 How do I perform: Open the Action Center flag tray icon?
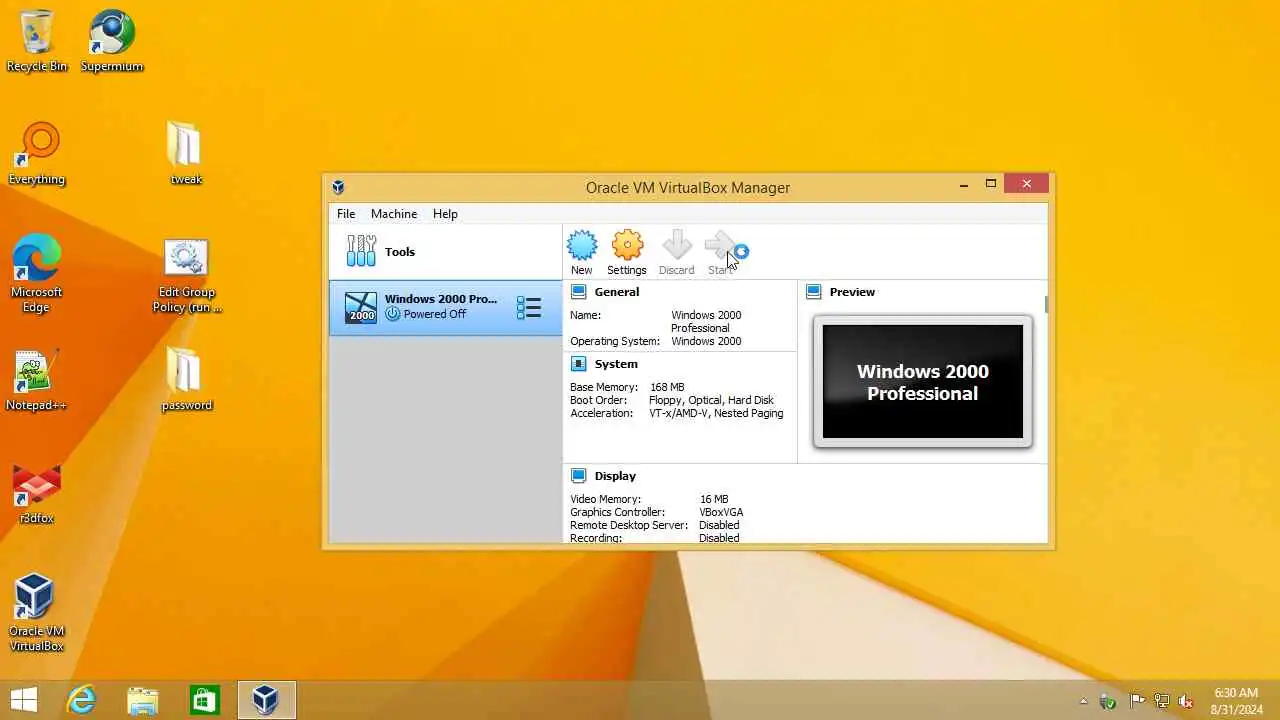tap(1136, 701)
